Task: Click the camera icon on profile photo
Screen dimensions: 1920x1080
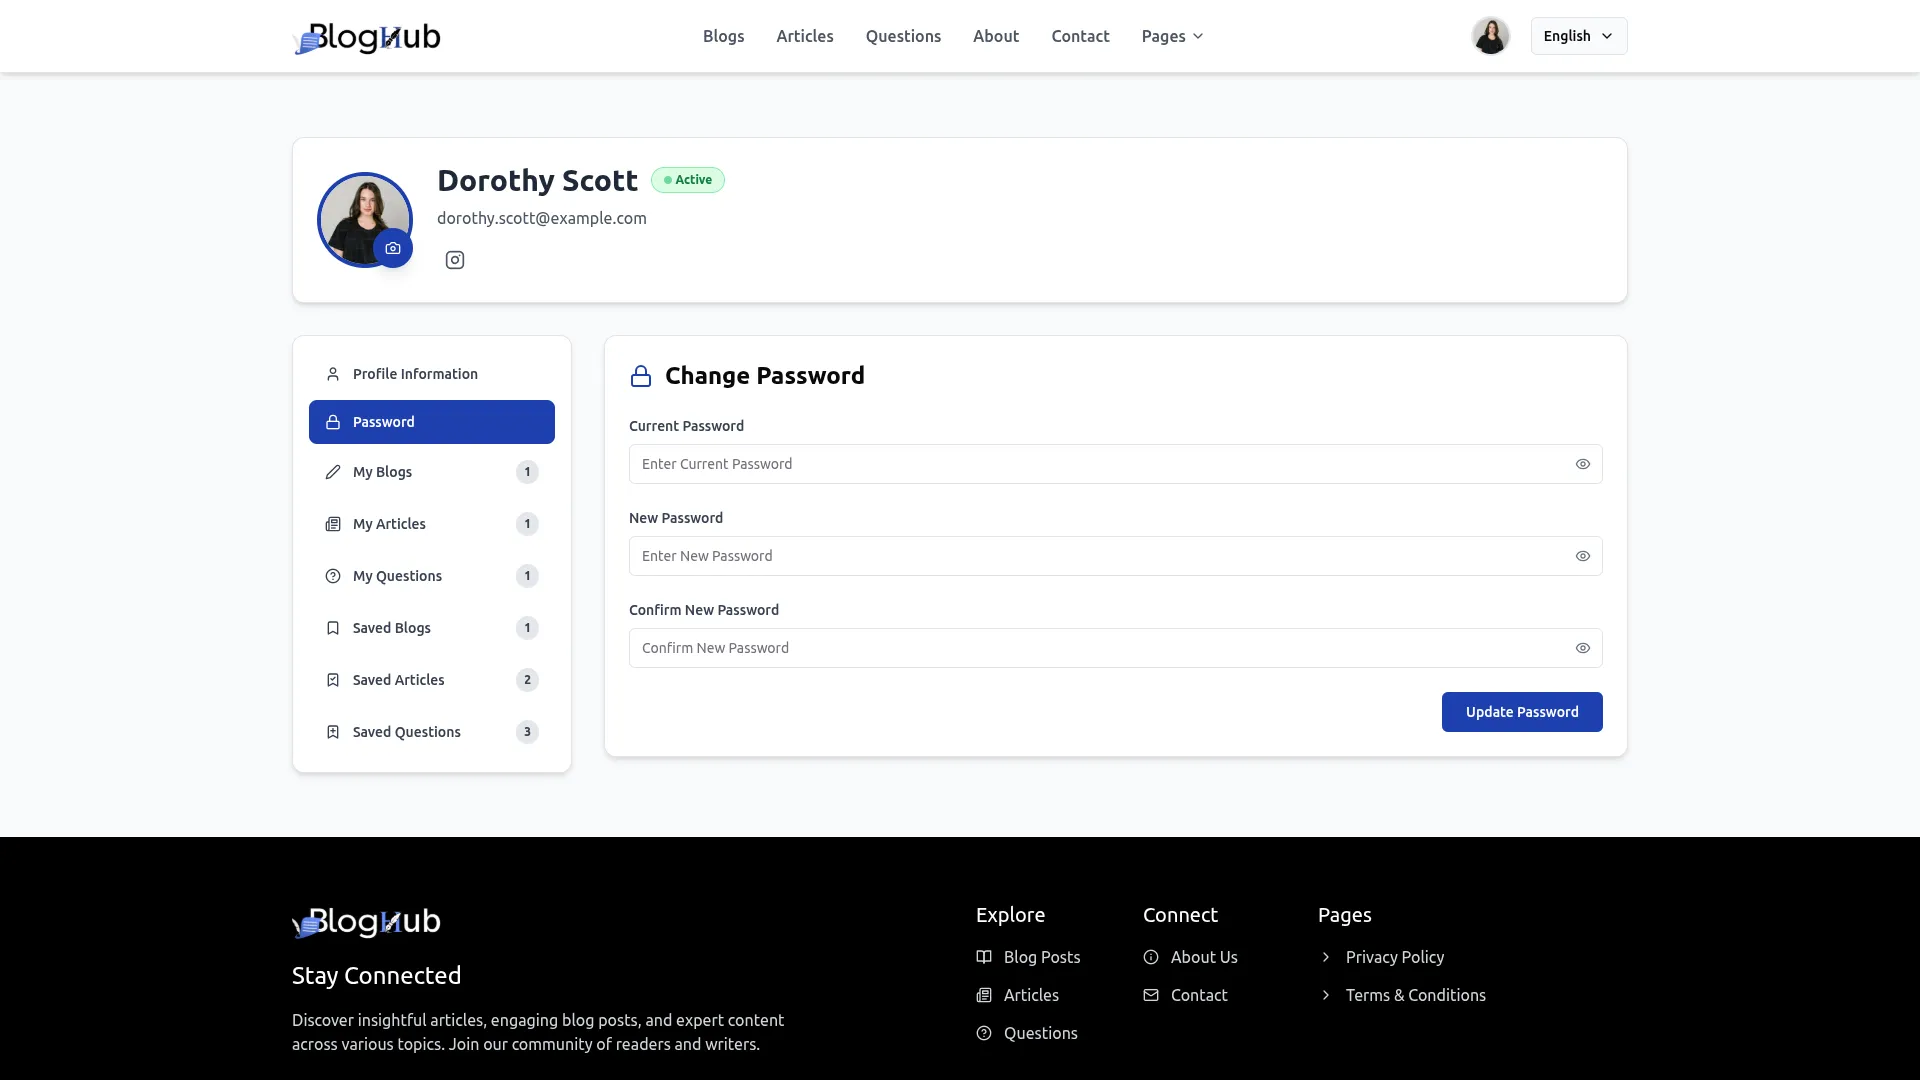Action: click(393, 248)
